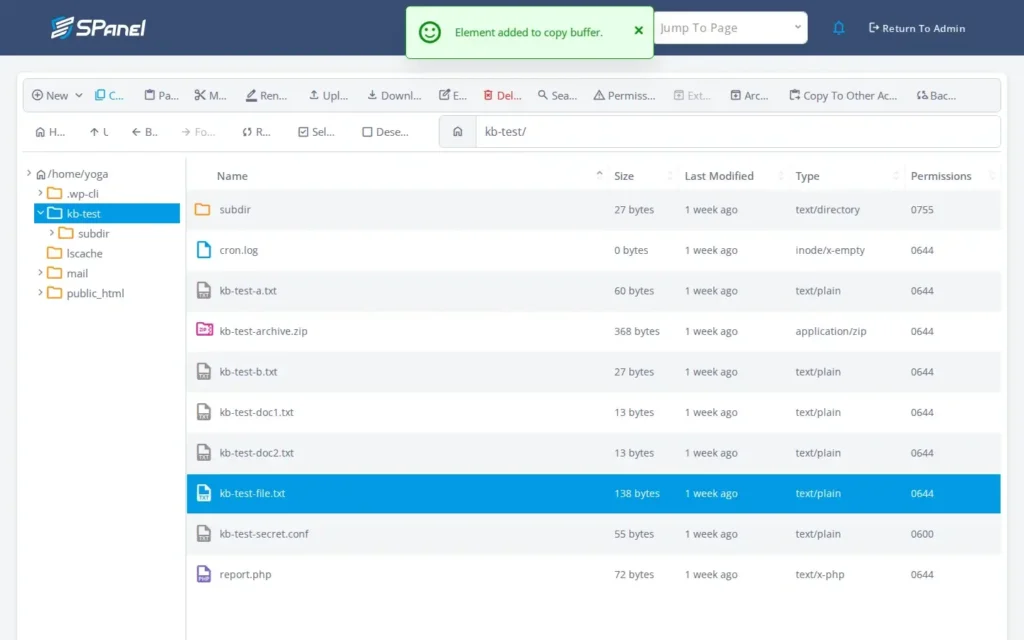Select the kb-test-a.txt file
The image size is (1024, 640).
(593, 291)
